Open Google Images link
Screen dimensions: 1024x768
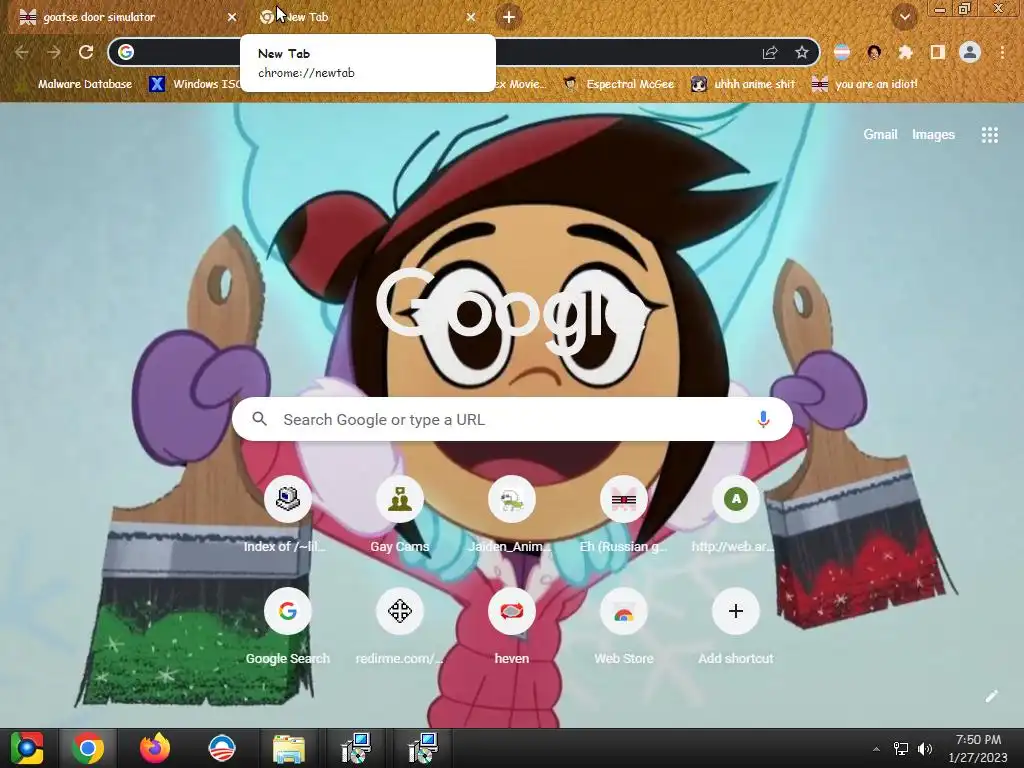point(933,135)
